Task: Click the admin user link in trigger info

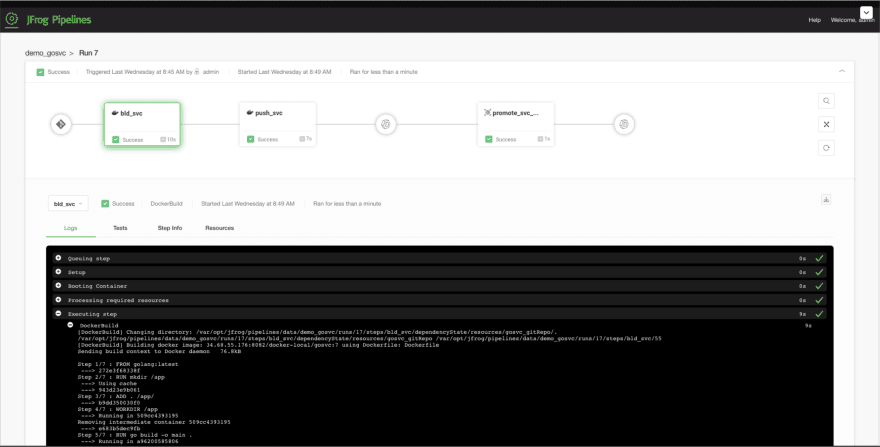Action: point(211,72)
